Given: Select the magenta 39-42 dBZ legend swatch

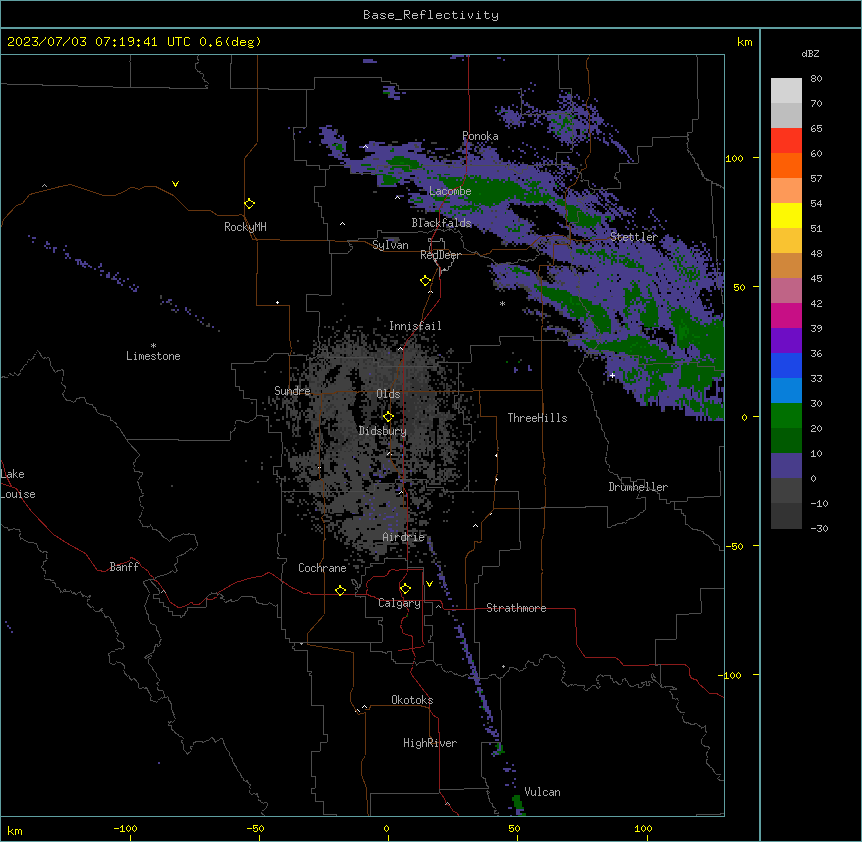Looking at the screenshot, I should pos(786,315).
